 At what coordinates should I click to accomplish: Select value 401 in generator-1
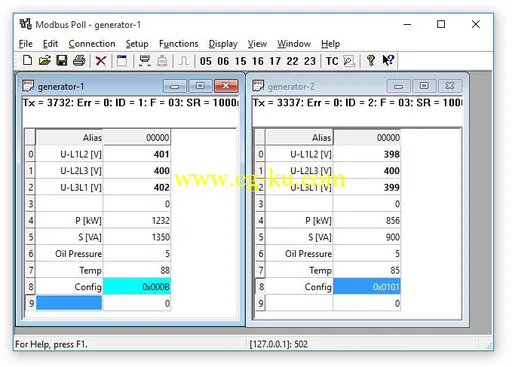(137, 154)
